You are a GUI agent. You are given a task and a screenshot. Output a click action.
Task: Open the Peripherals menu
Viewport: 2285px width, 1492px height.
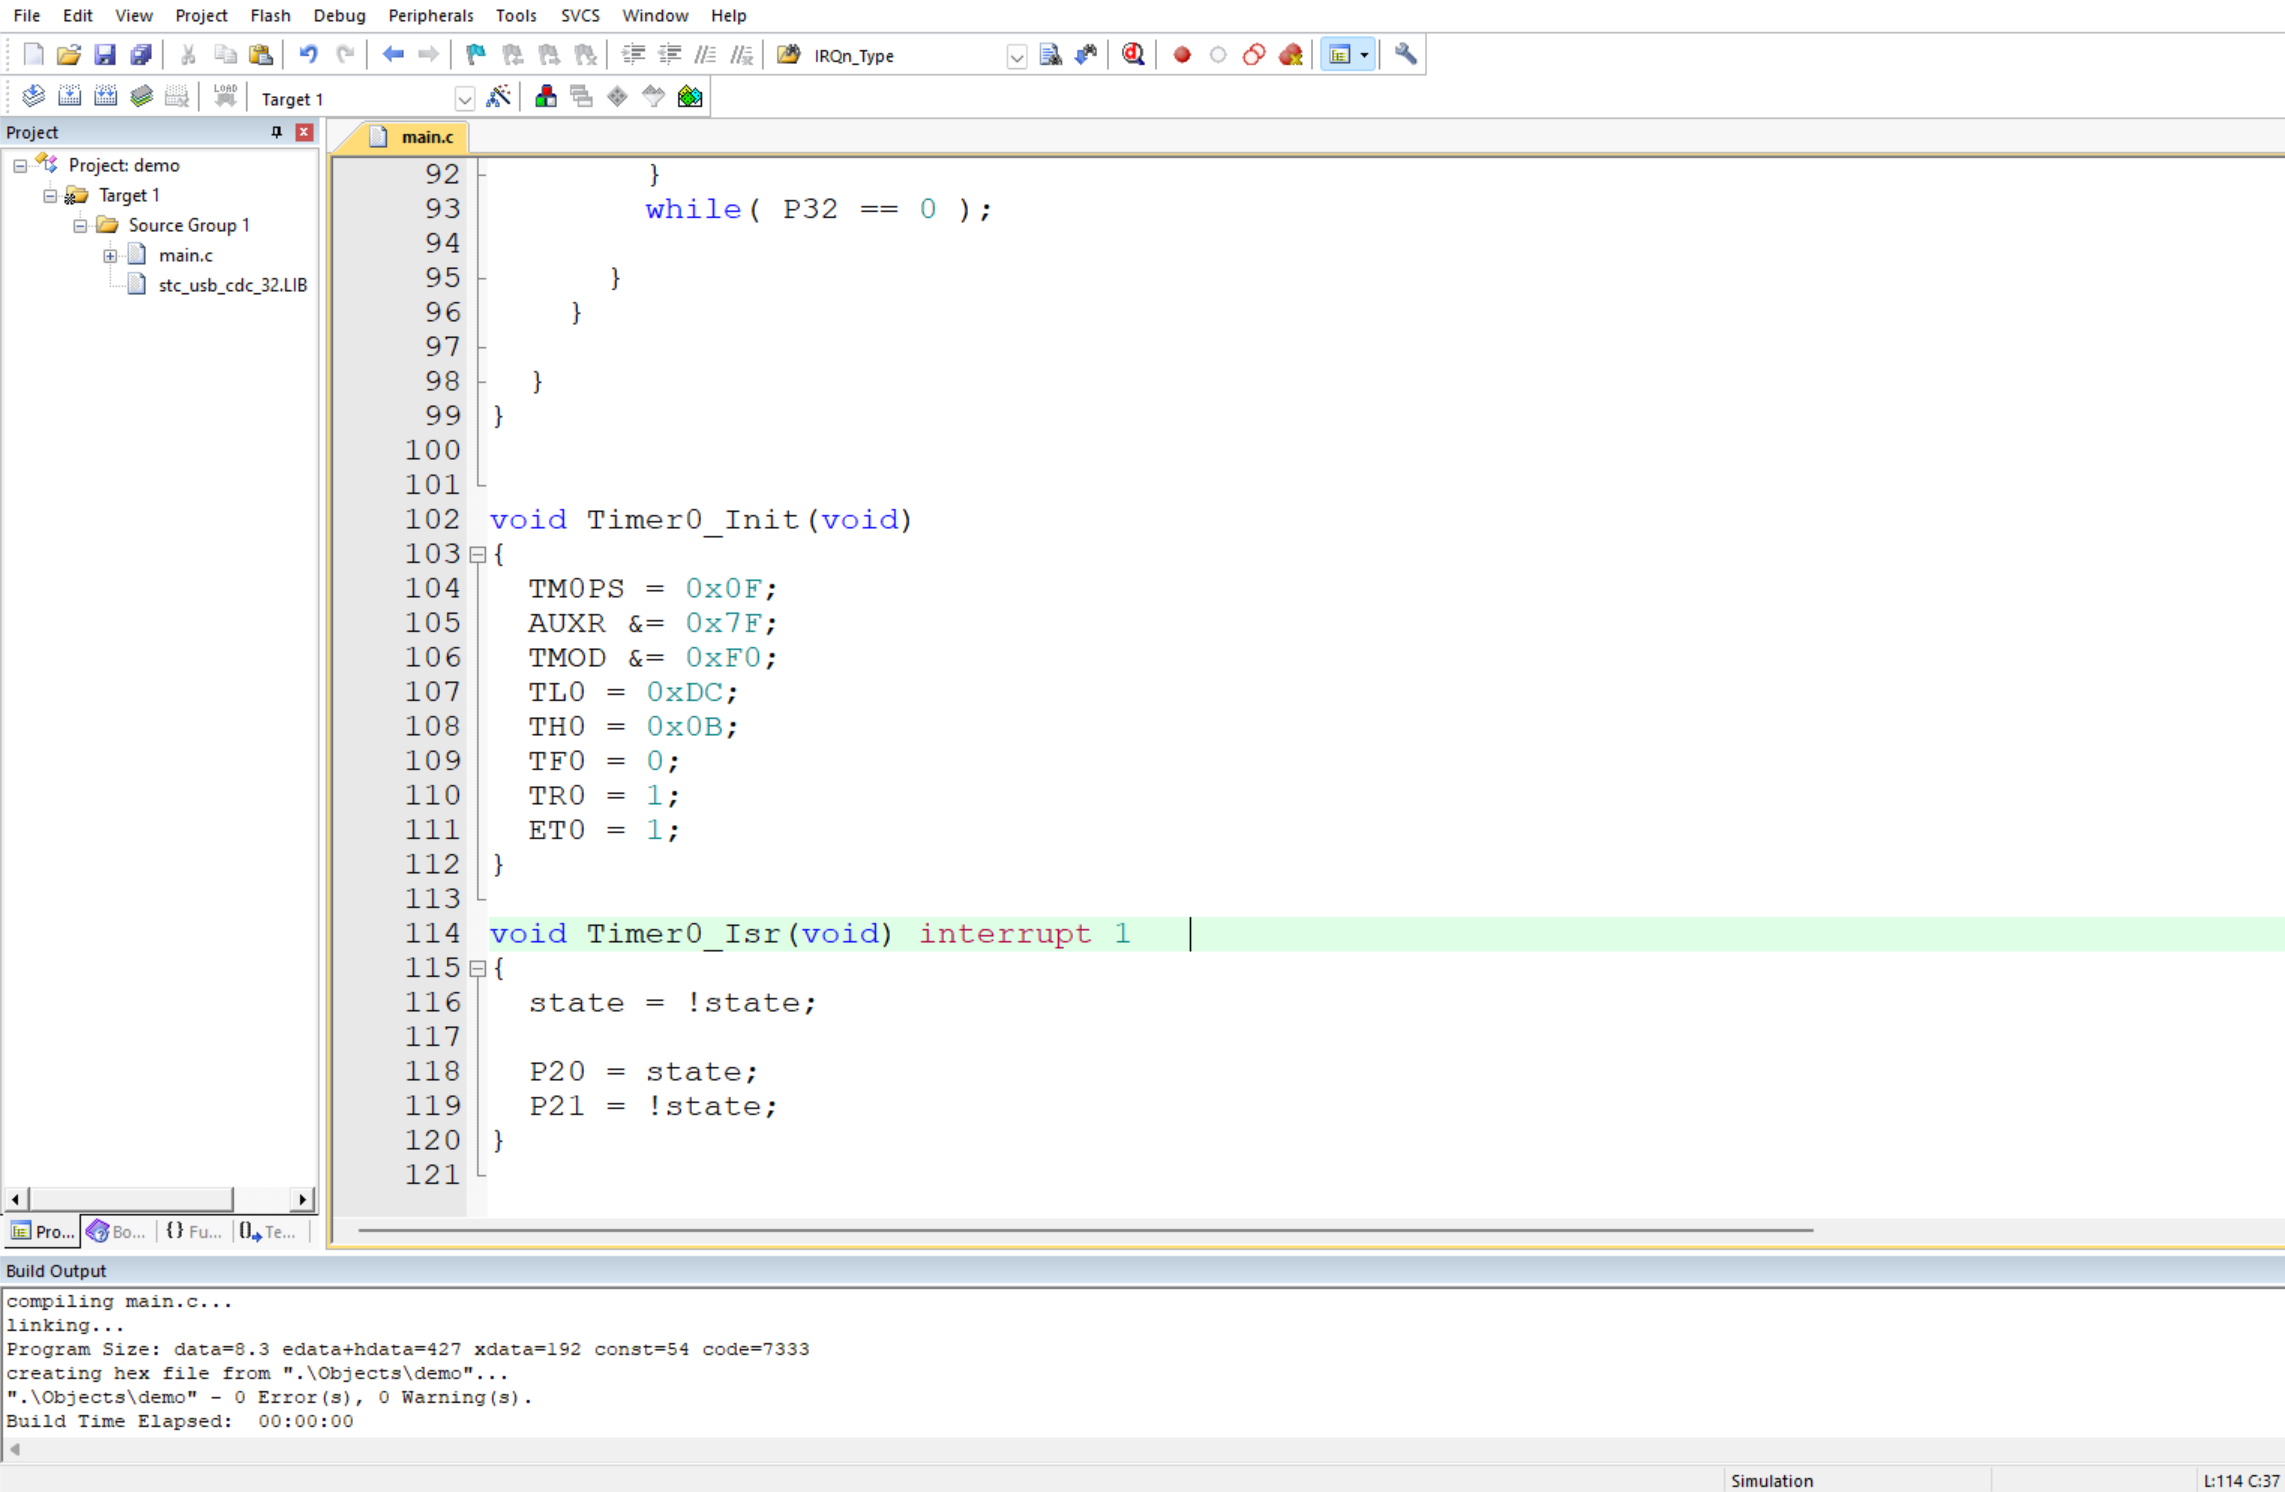(431, 15)
